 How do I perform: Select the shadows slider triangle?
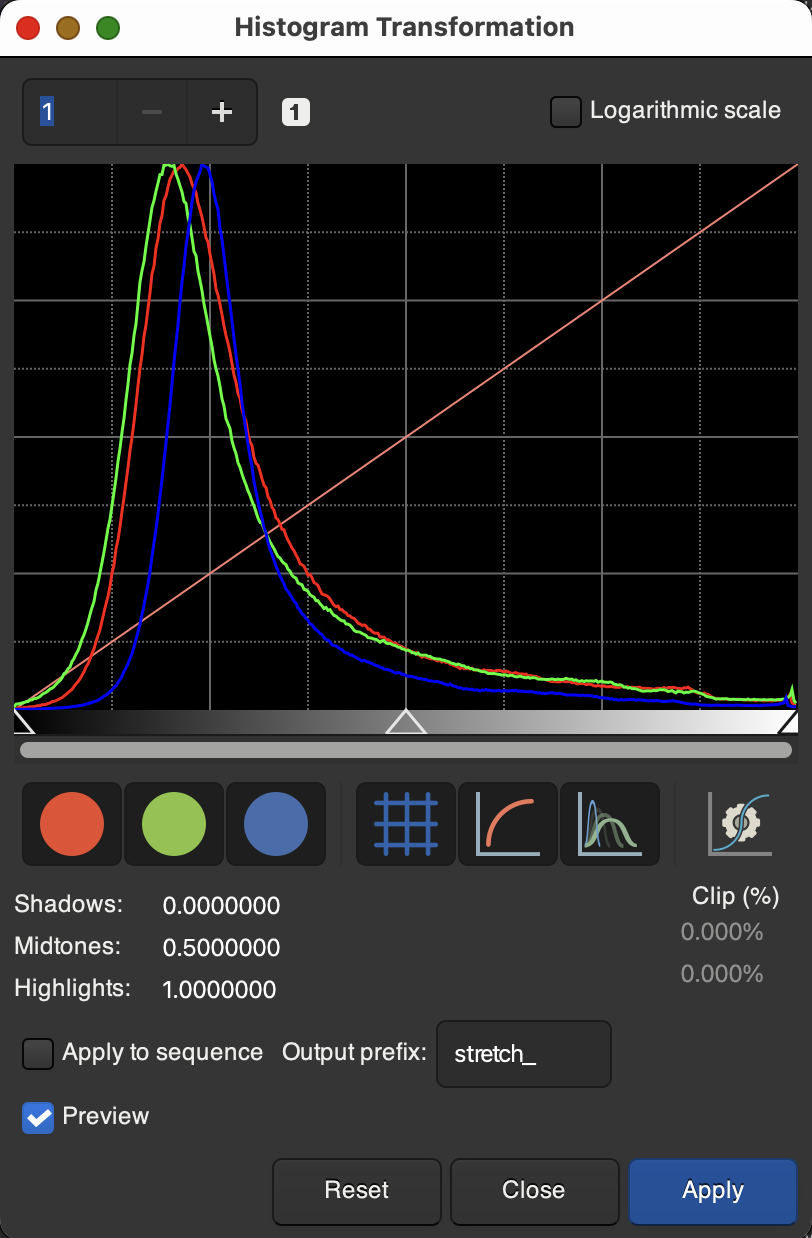point(23,722)
